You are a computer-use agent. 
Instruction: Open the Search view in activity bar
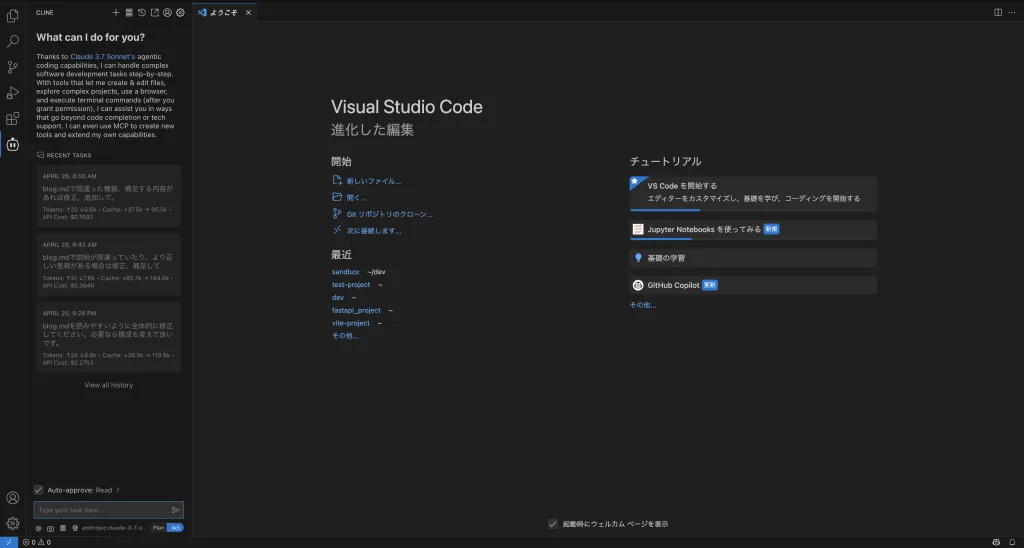12,42
